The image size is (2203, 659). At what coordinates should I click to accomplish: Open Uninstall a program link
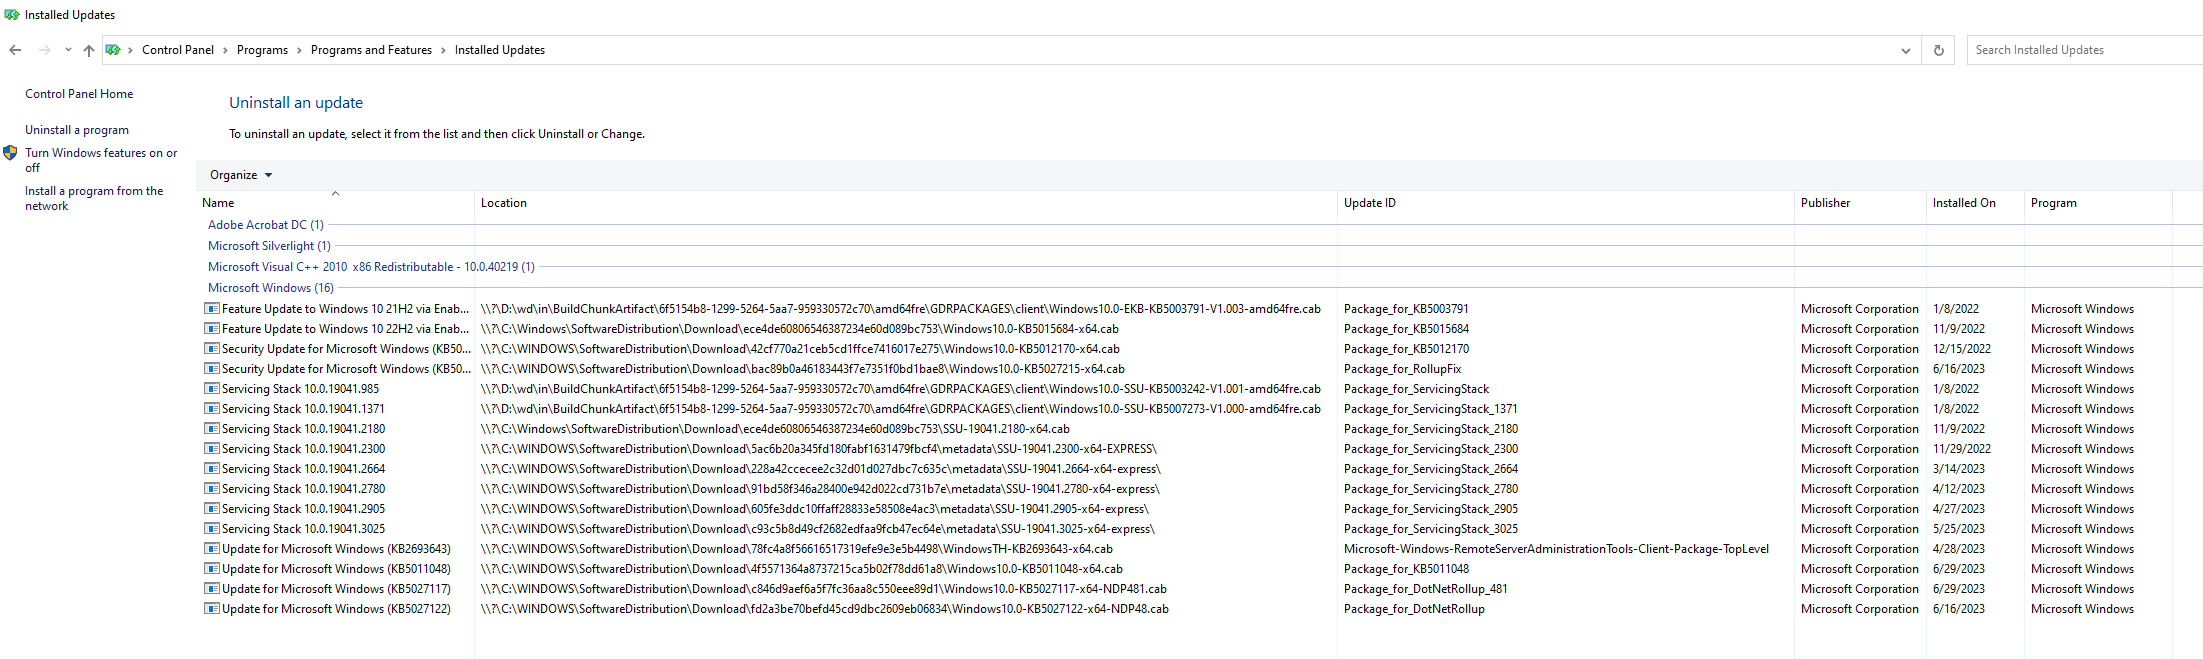(77, 130)
